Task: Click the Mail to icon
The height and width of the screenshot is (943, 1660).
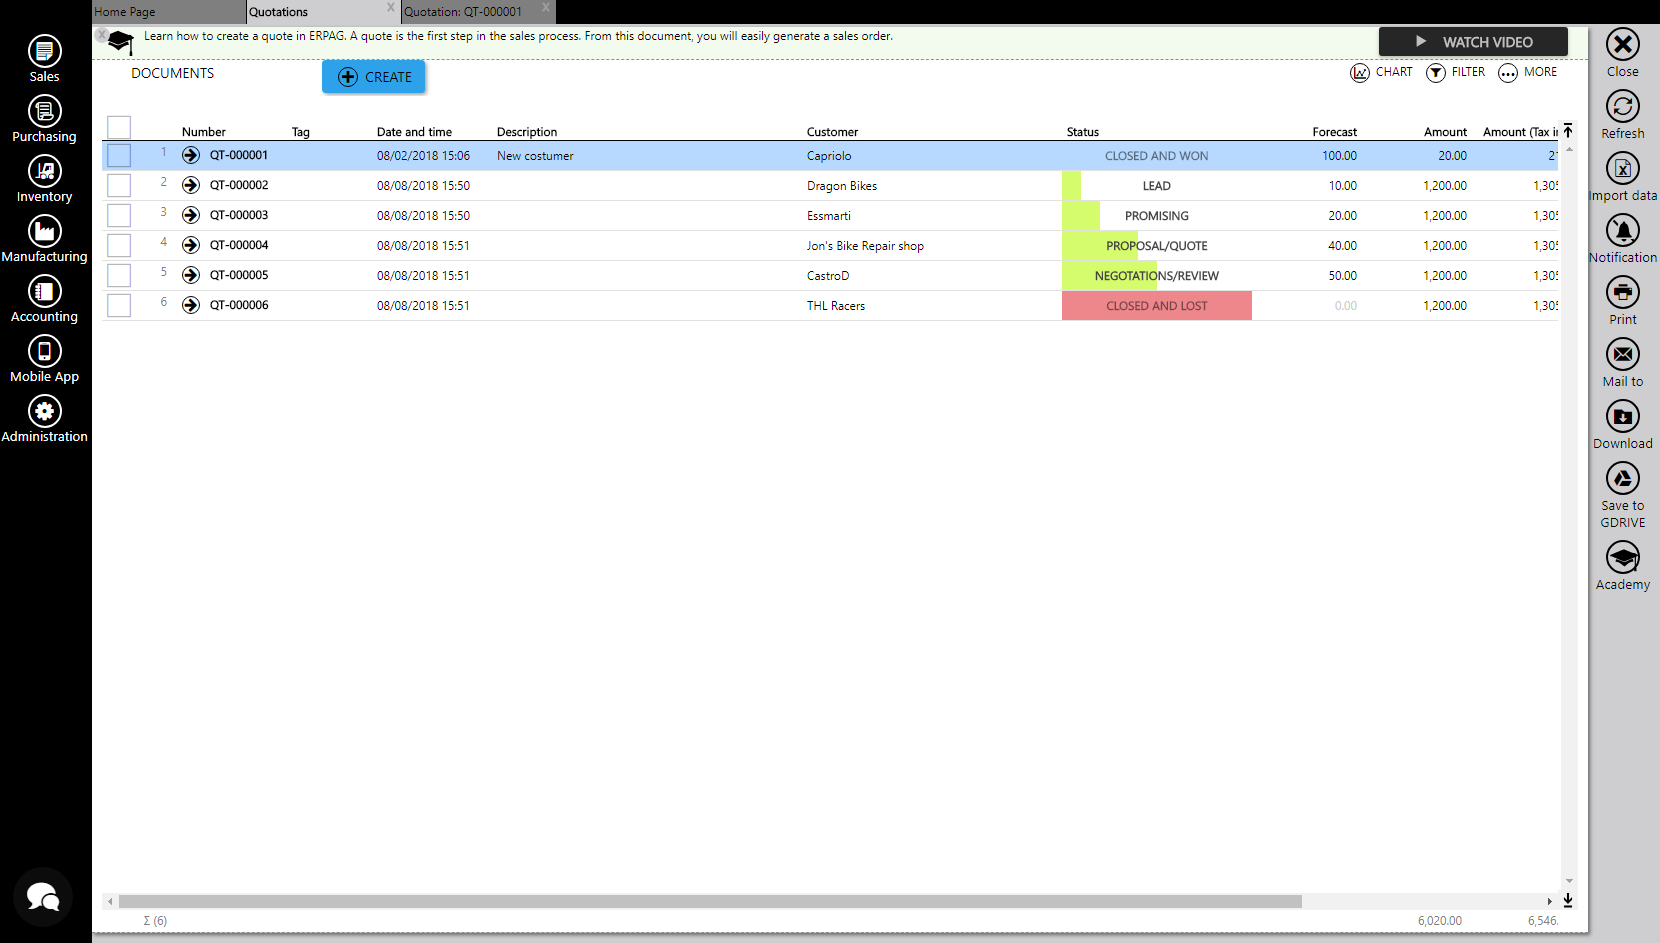Action: tap(1622, 355)
